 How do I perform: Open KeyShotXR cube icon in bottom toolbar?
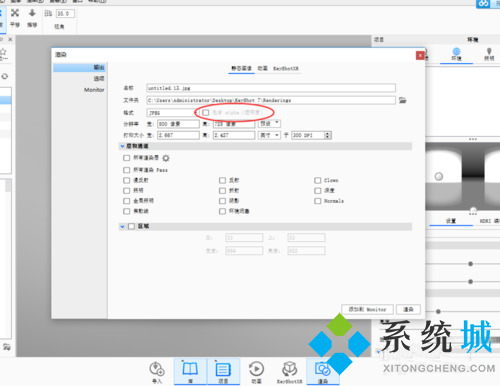click(x=289, y=372)
